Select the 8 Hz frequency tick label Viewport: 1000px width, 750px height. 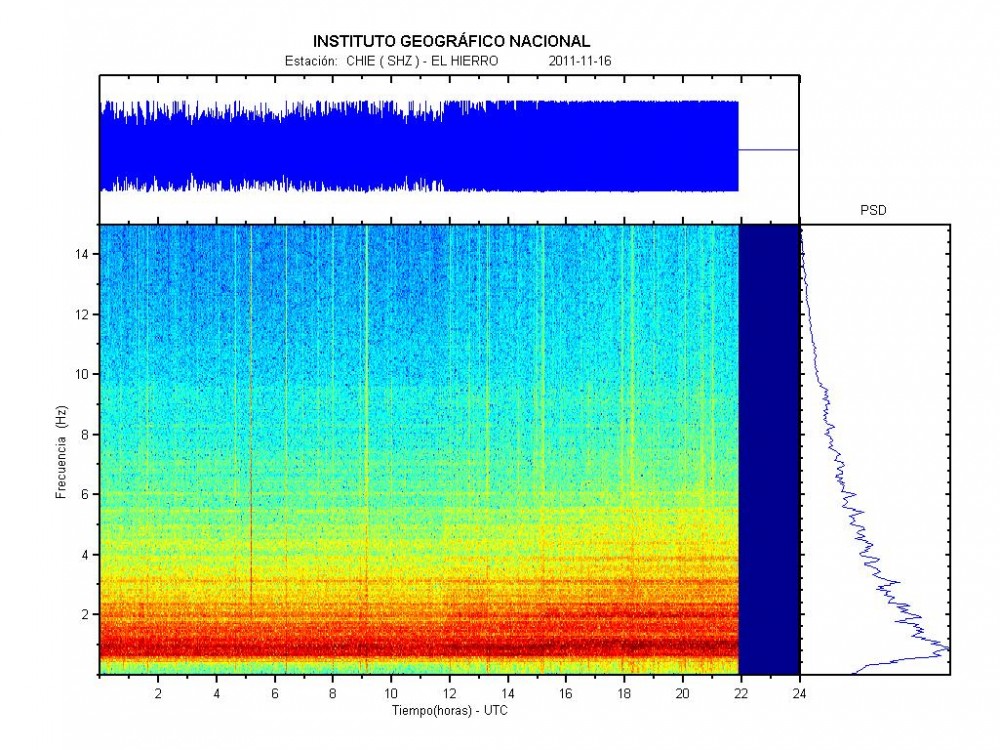pos(86,434)
